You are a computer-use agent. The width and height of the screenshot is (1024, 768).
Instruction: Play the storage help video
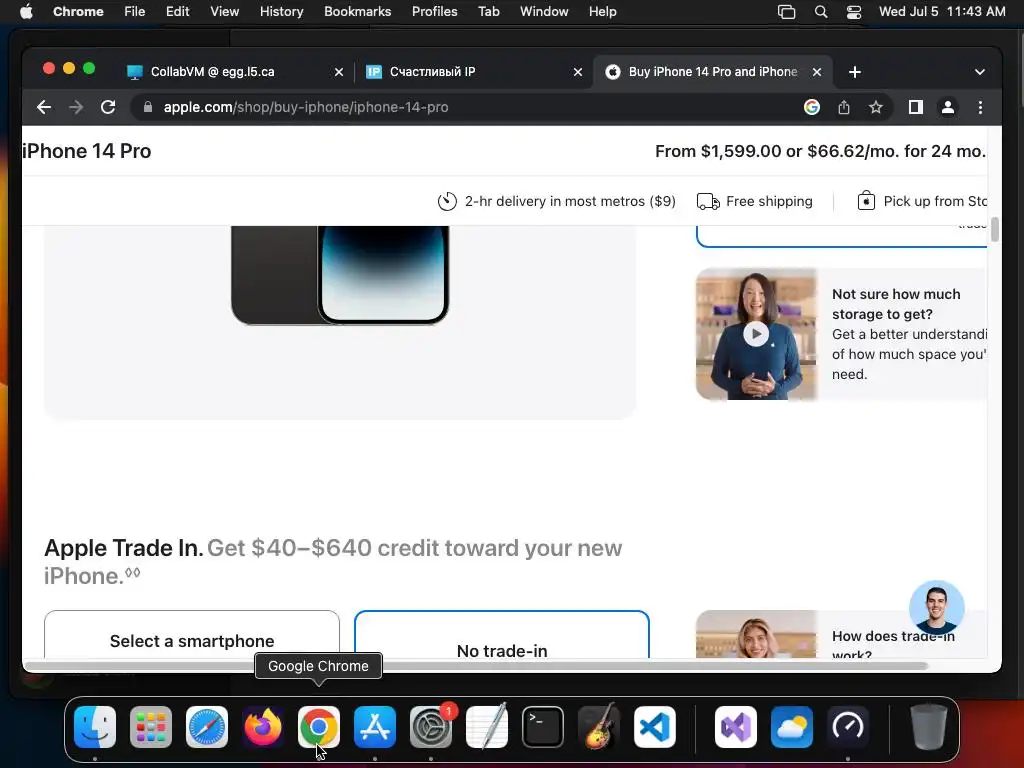pyautogui.click(x=756, y=334)
